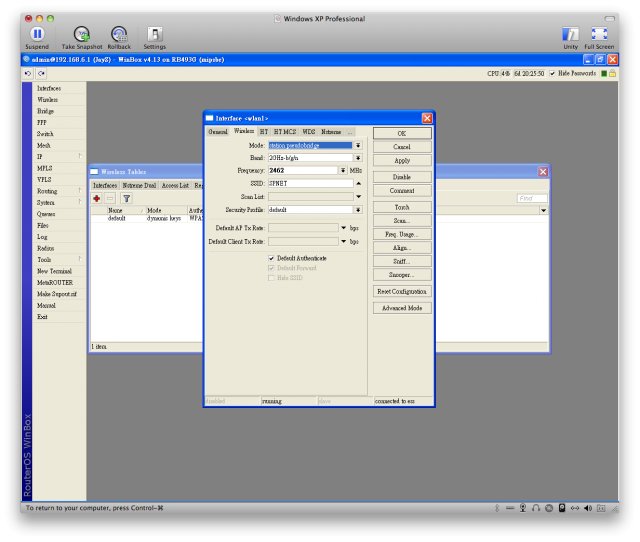640x542 pixels.
Task: Click the headphones icon in VM status bar
Action: (x=536, y=508)
